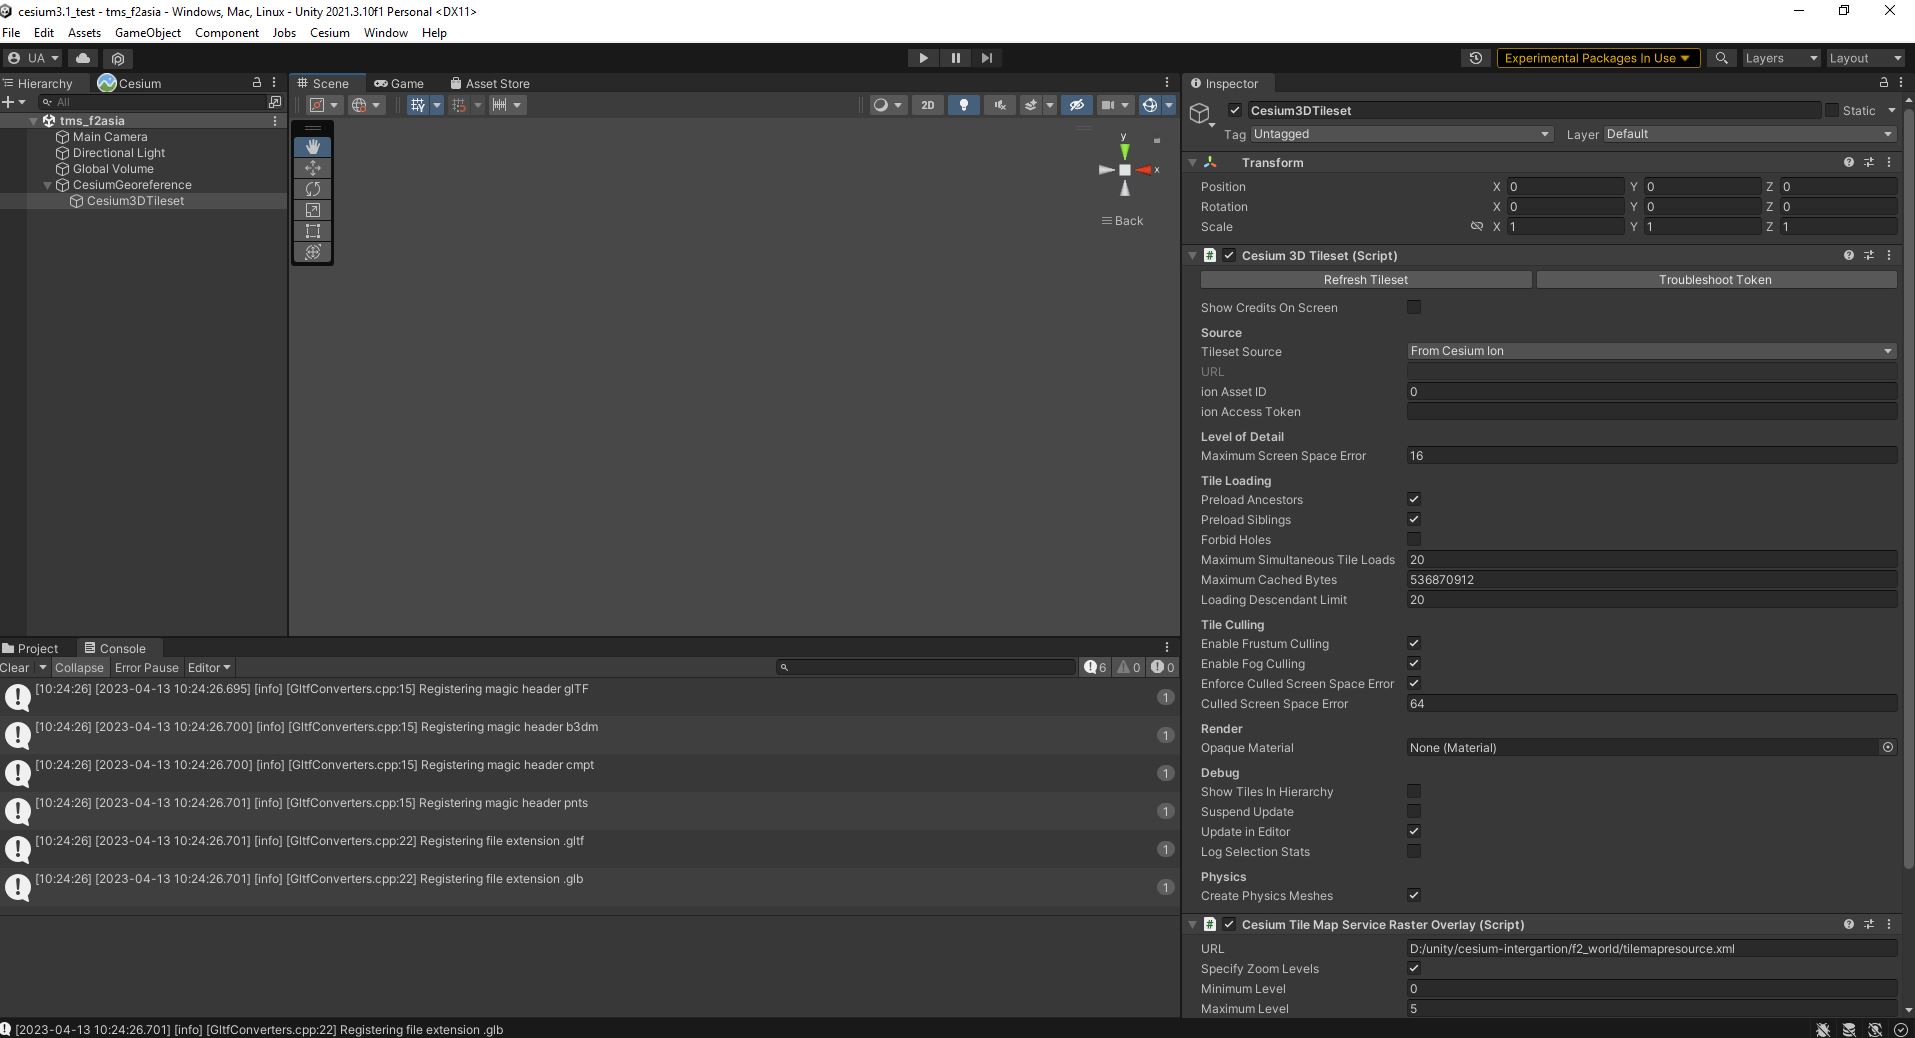Select the Scale tool
This screenshot has height=1038, width=1915.
tap(313, 210)
